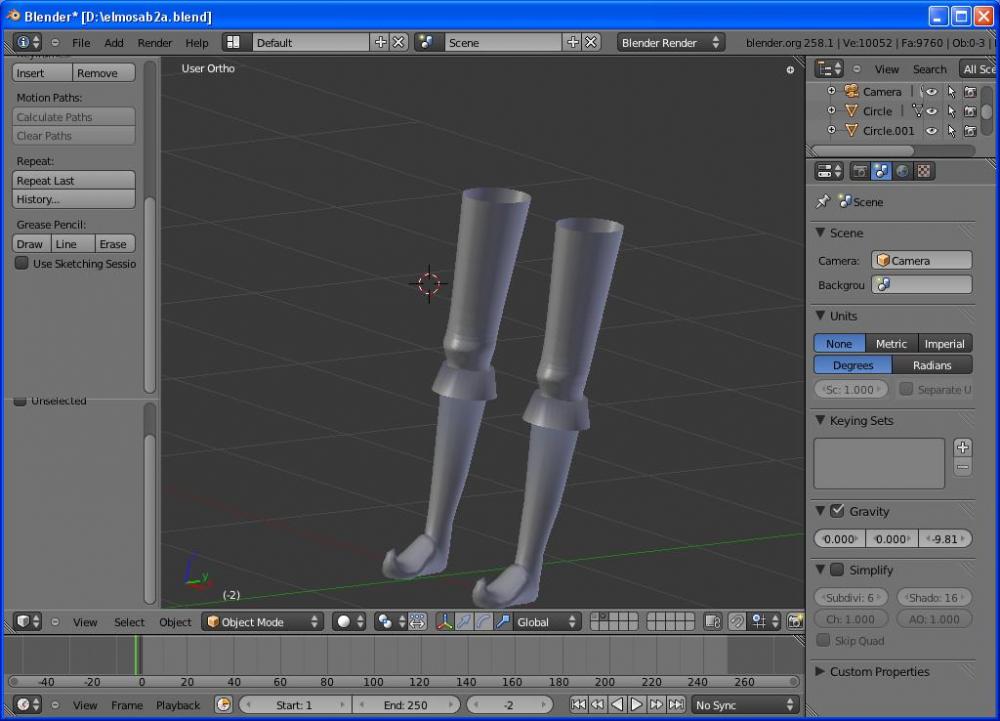Enable Use Sketching Sessions checkbox
1000x721 pixels.
coord(22,264)
